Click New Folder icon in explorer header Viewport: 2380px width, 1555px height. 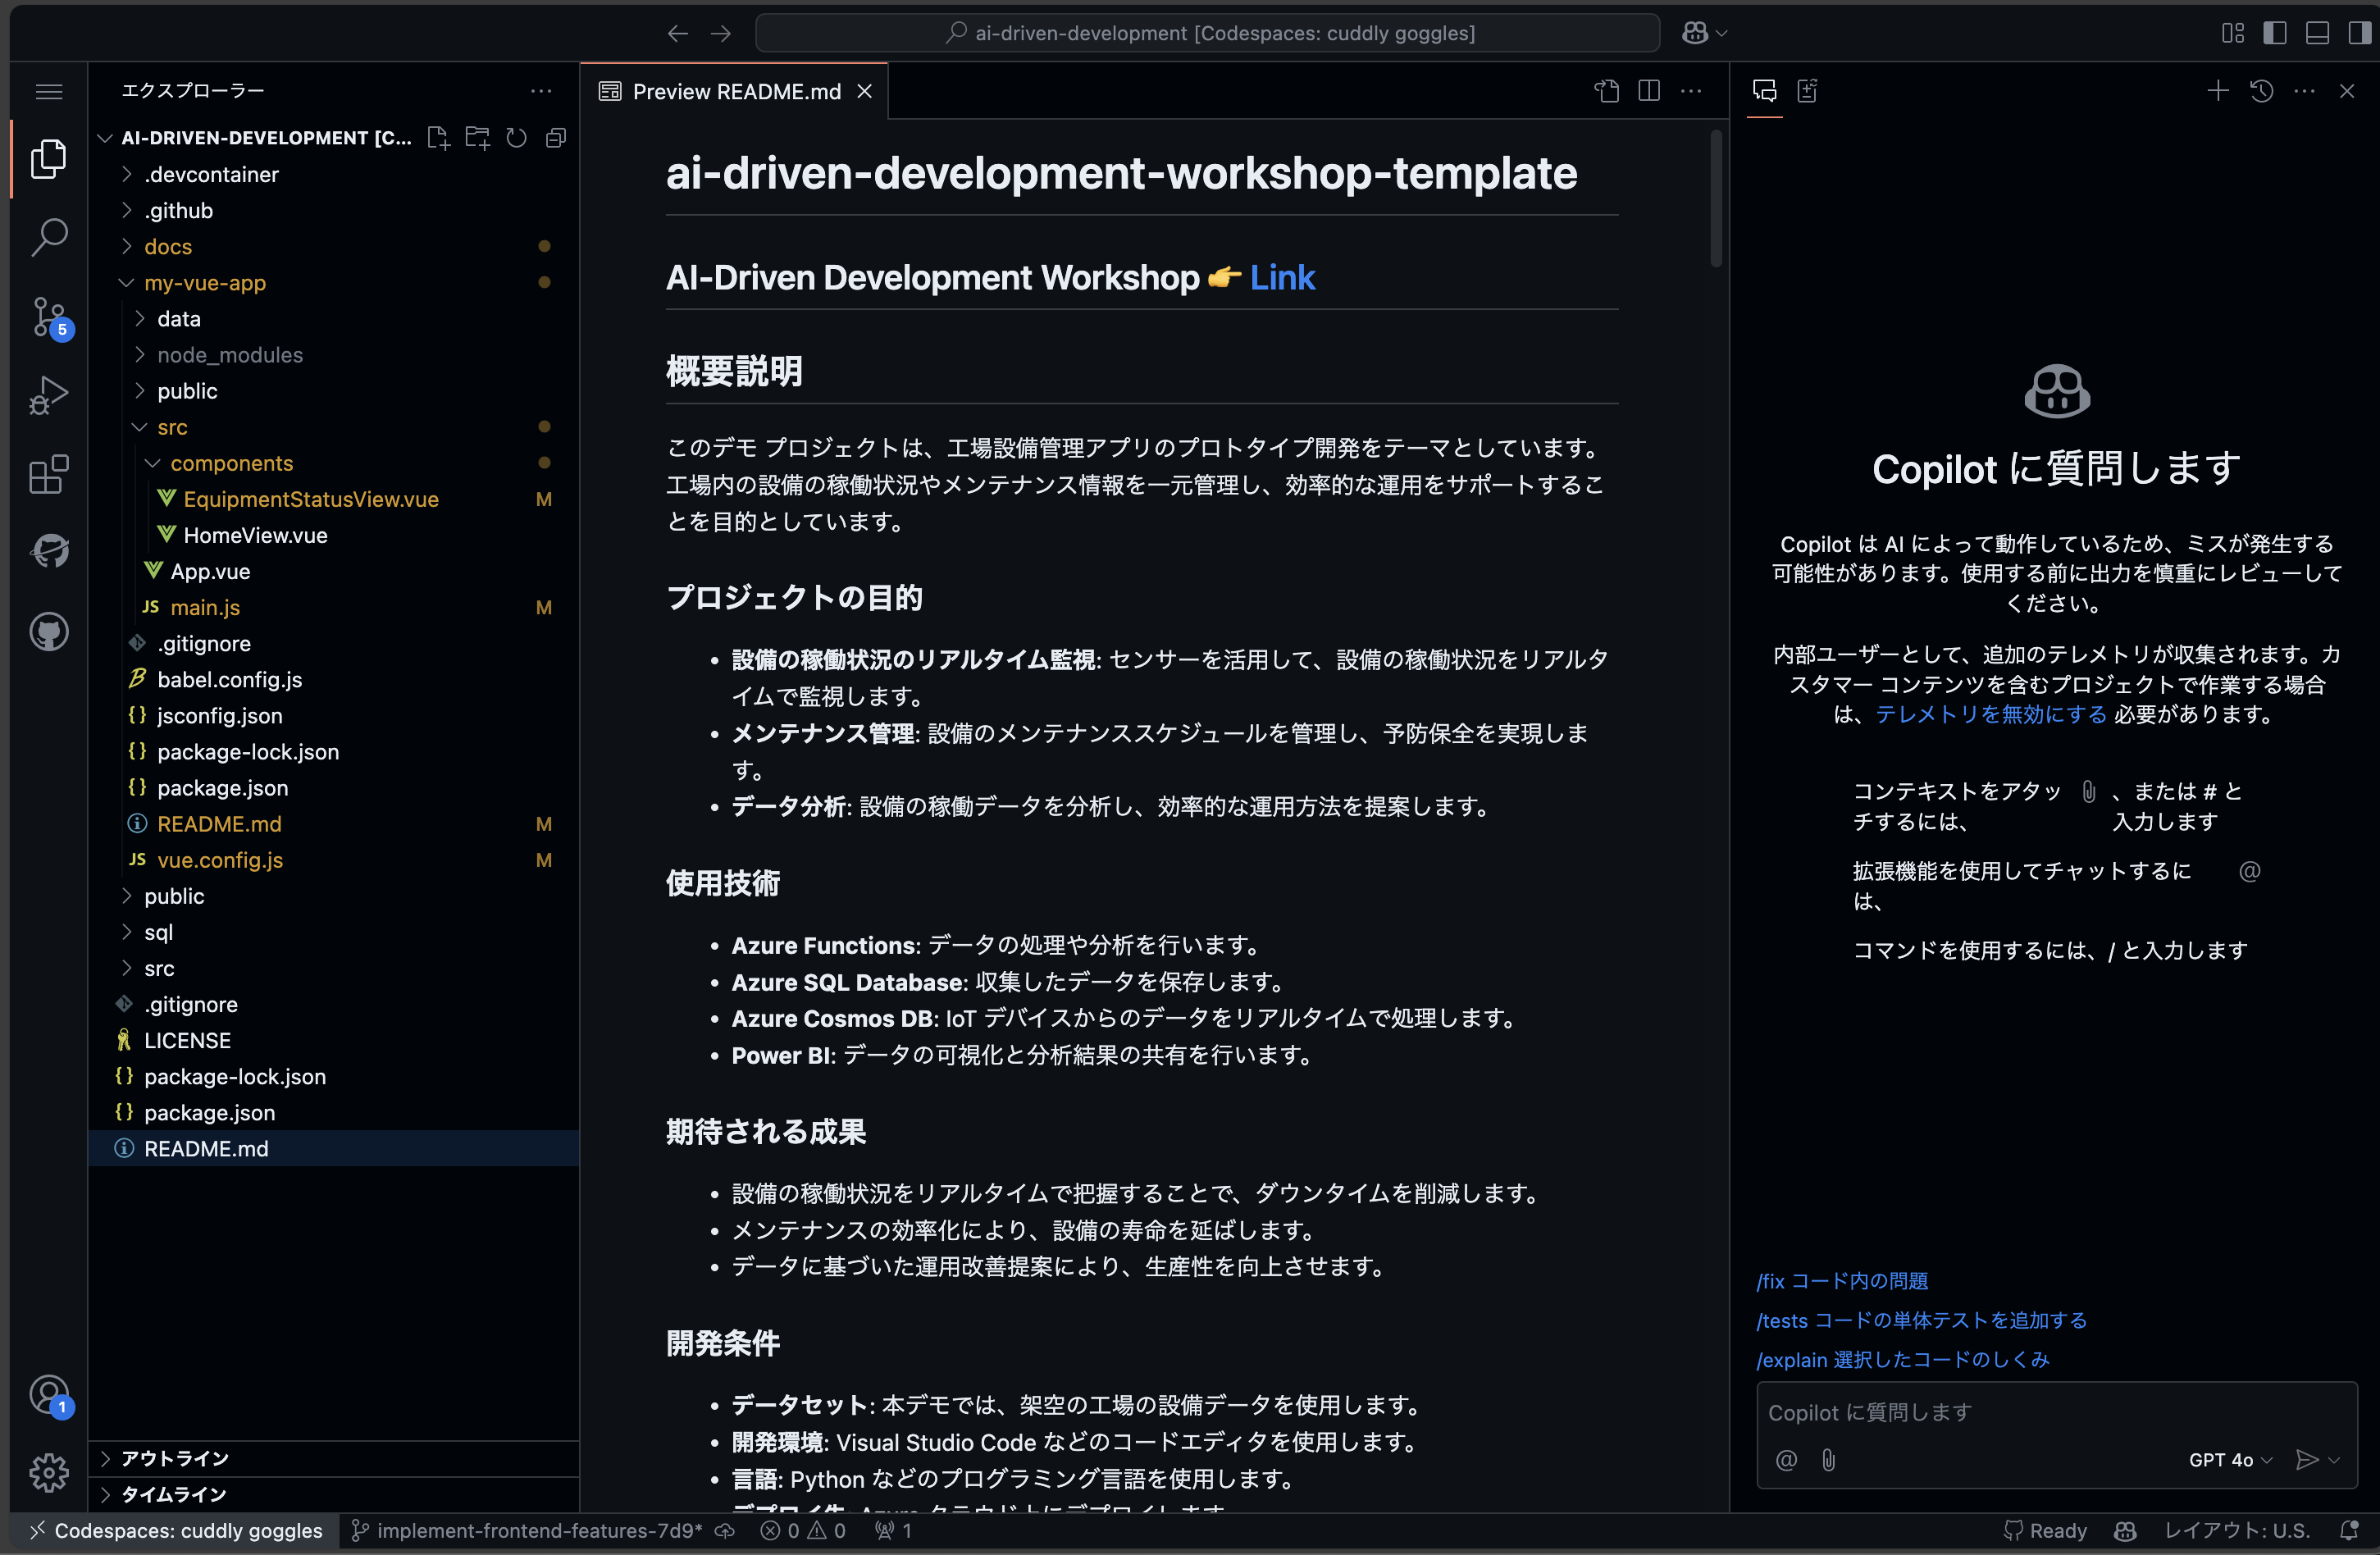tap(477, 138)
